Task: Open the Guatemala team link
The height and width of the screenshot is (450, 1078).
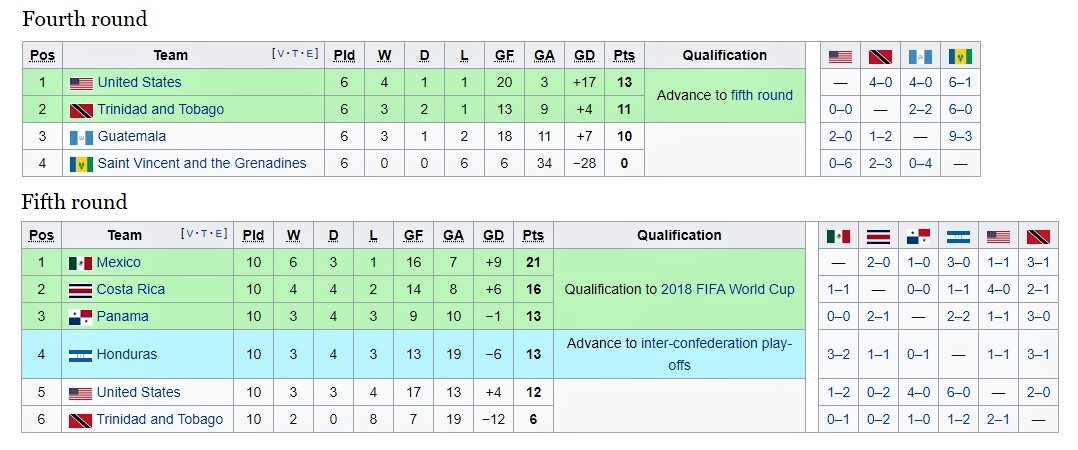Action: (132, 136)
